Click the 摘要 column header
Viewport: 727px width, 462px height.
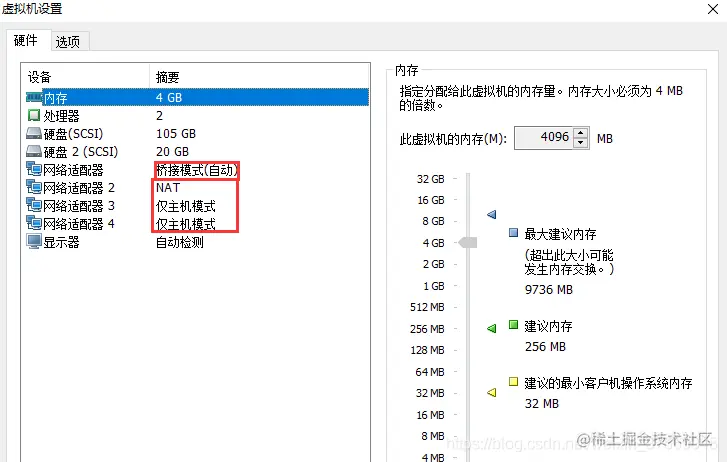[260, 77]
